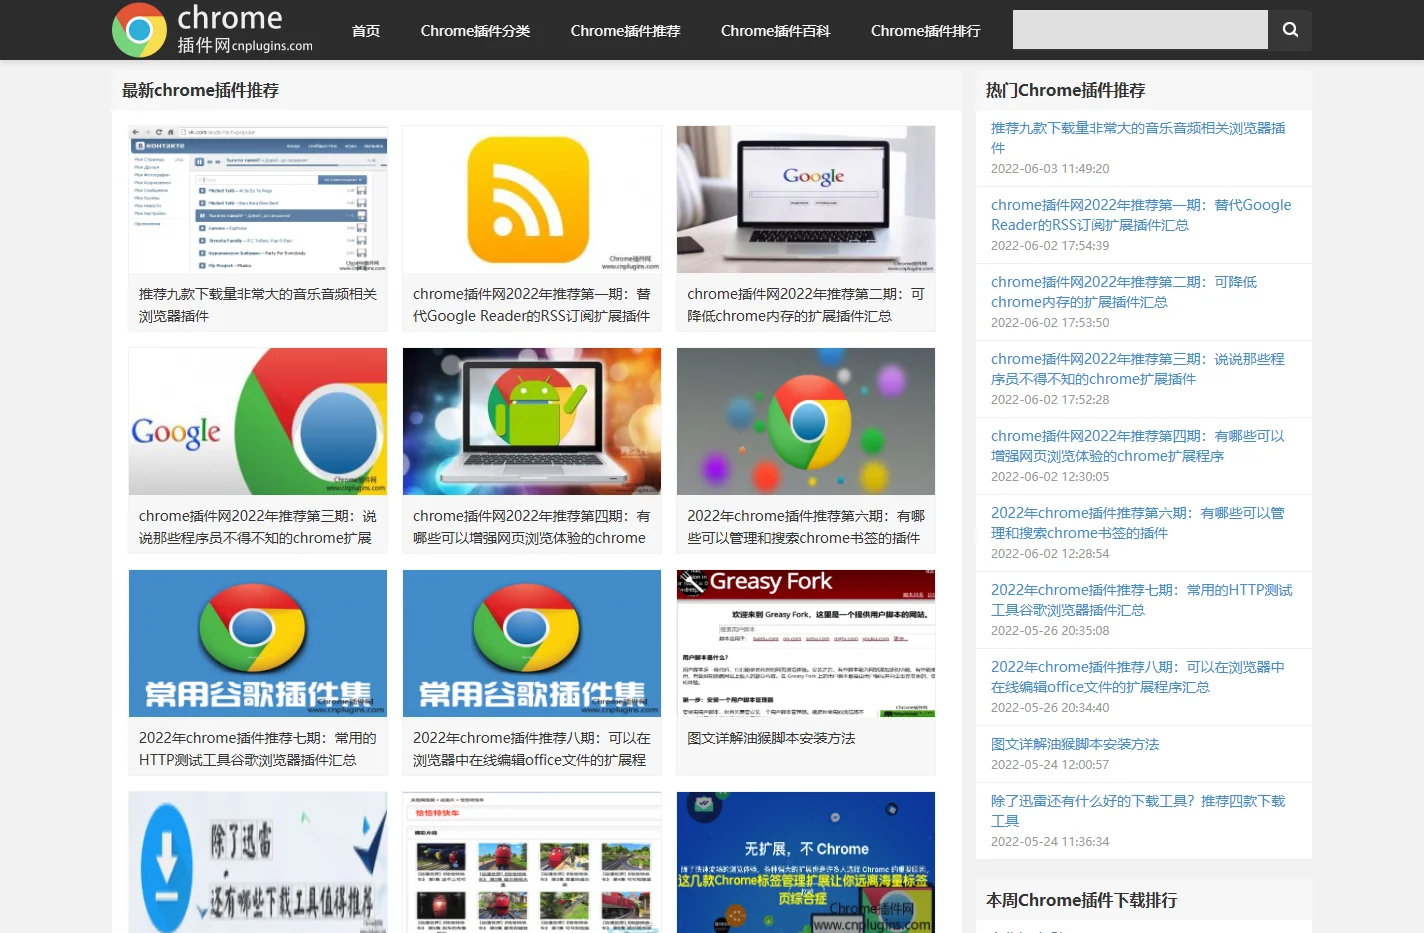Screen dimensions: 1424x933
Task: Open the 无扩展, 不Chrome thumbnail
Action: (x=806, y=862)
